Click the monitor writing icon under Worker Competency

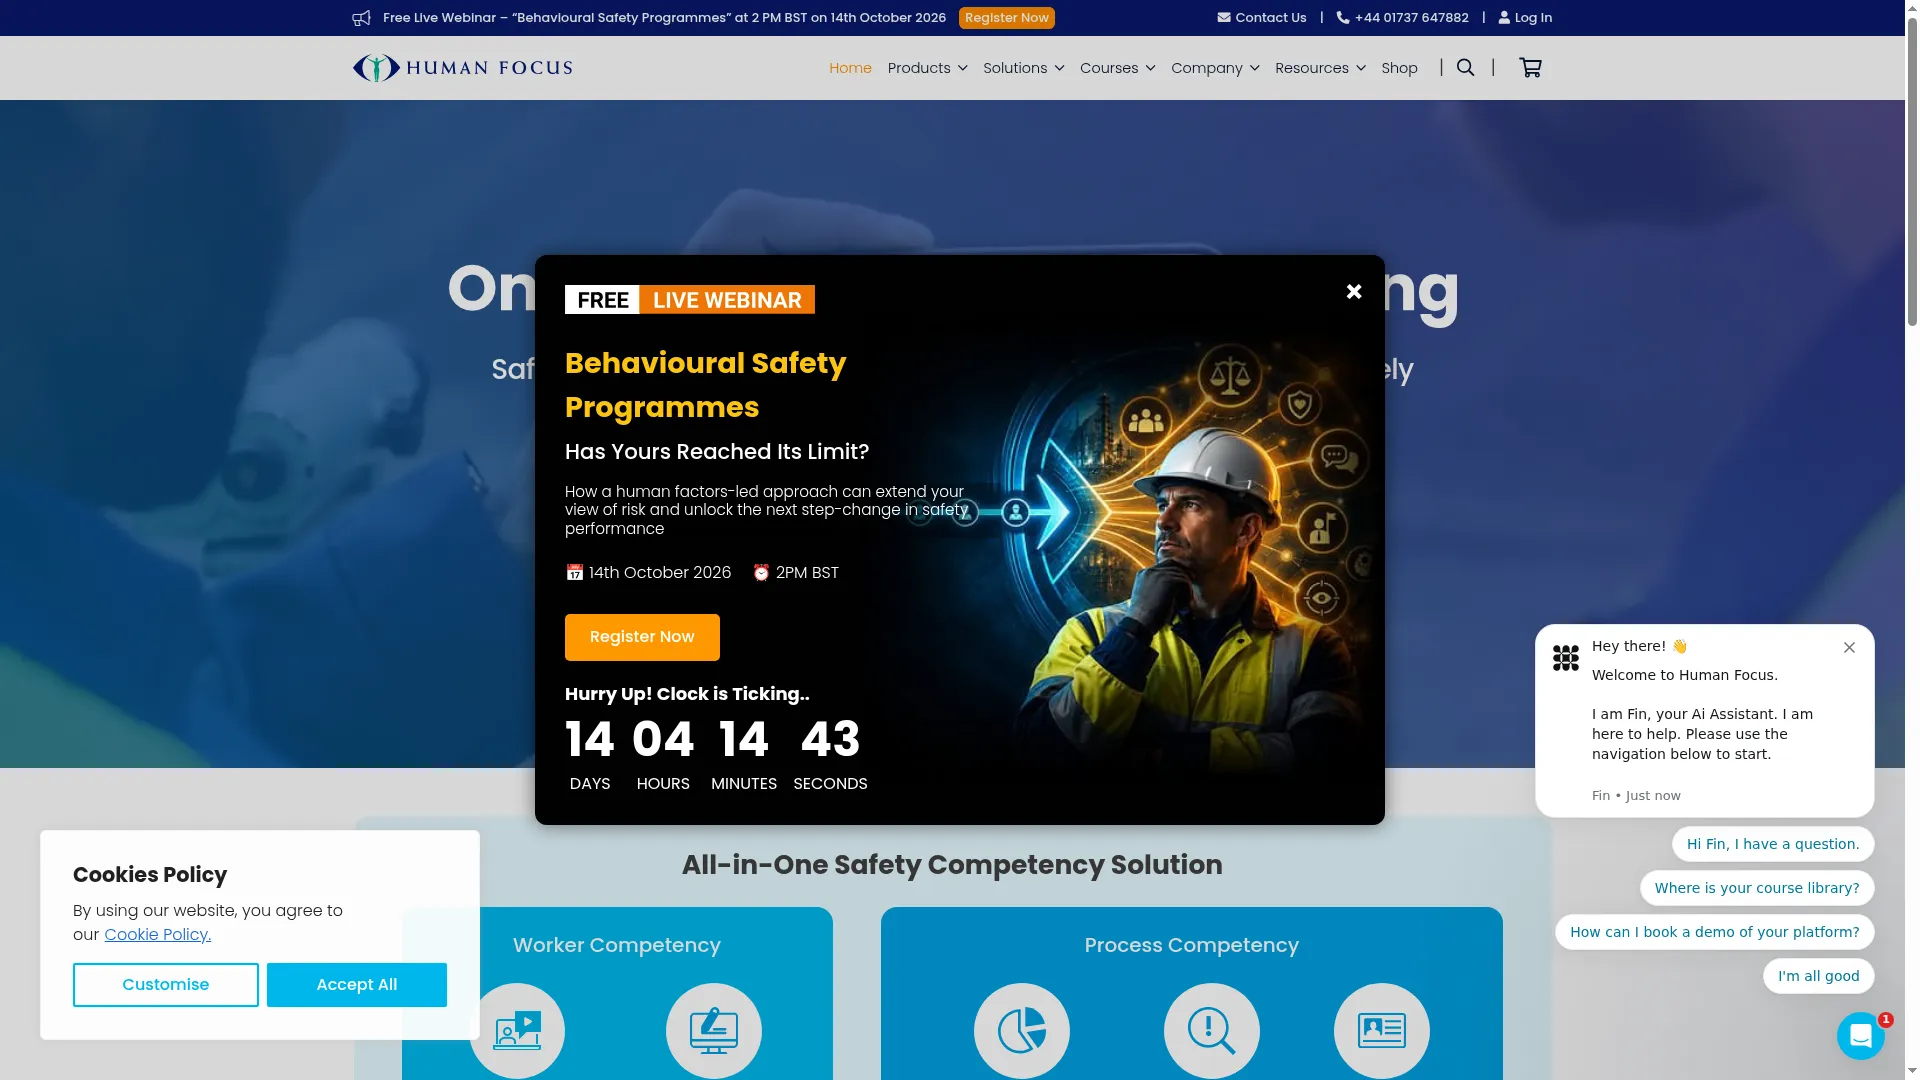pos(714,1030)
